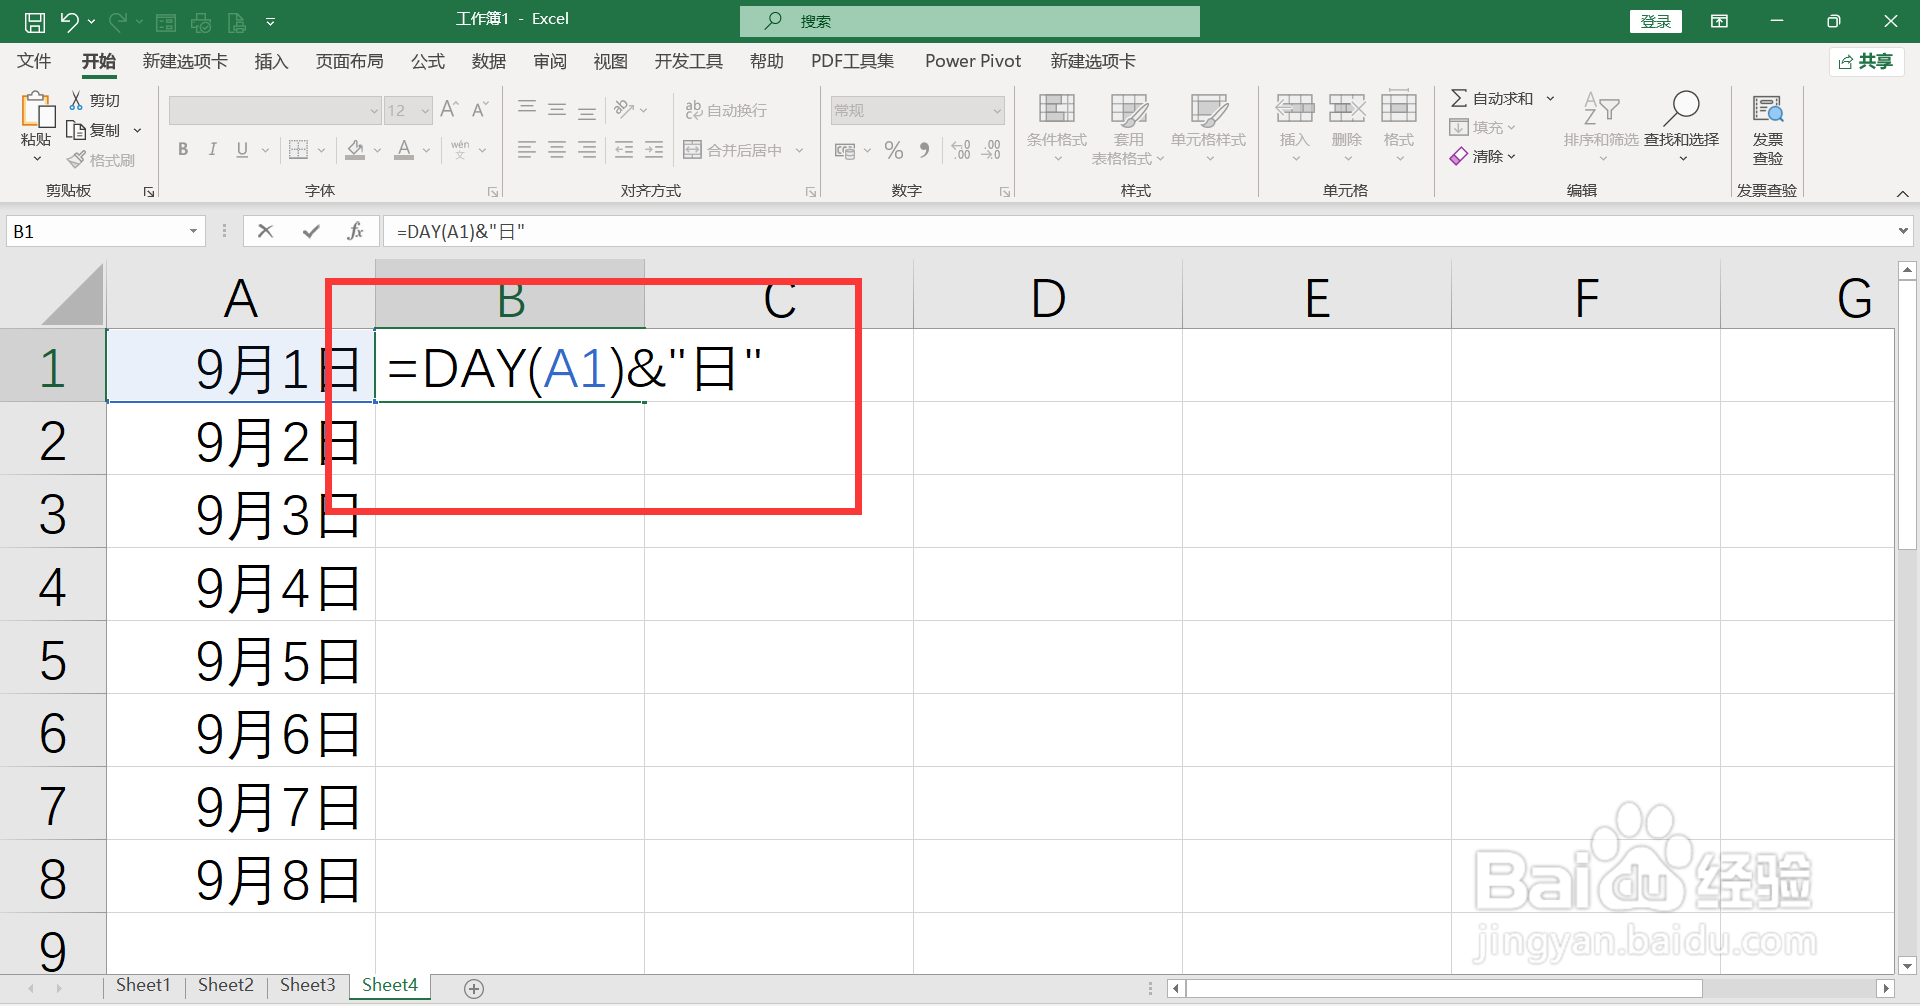Image resolution: width=1920 pixels, height=1006 pixels.
Task: Click Increase Decimal icon
Action: (961, 150)
